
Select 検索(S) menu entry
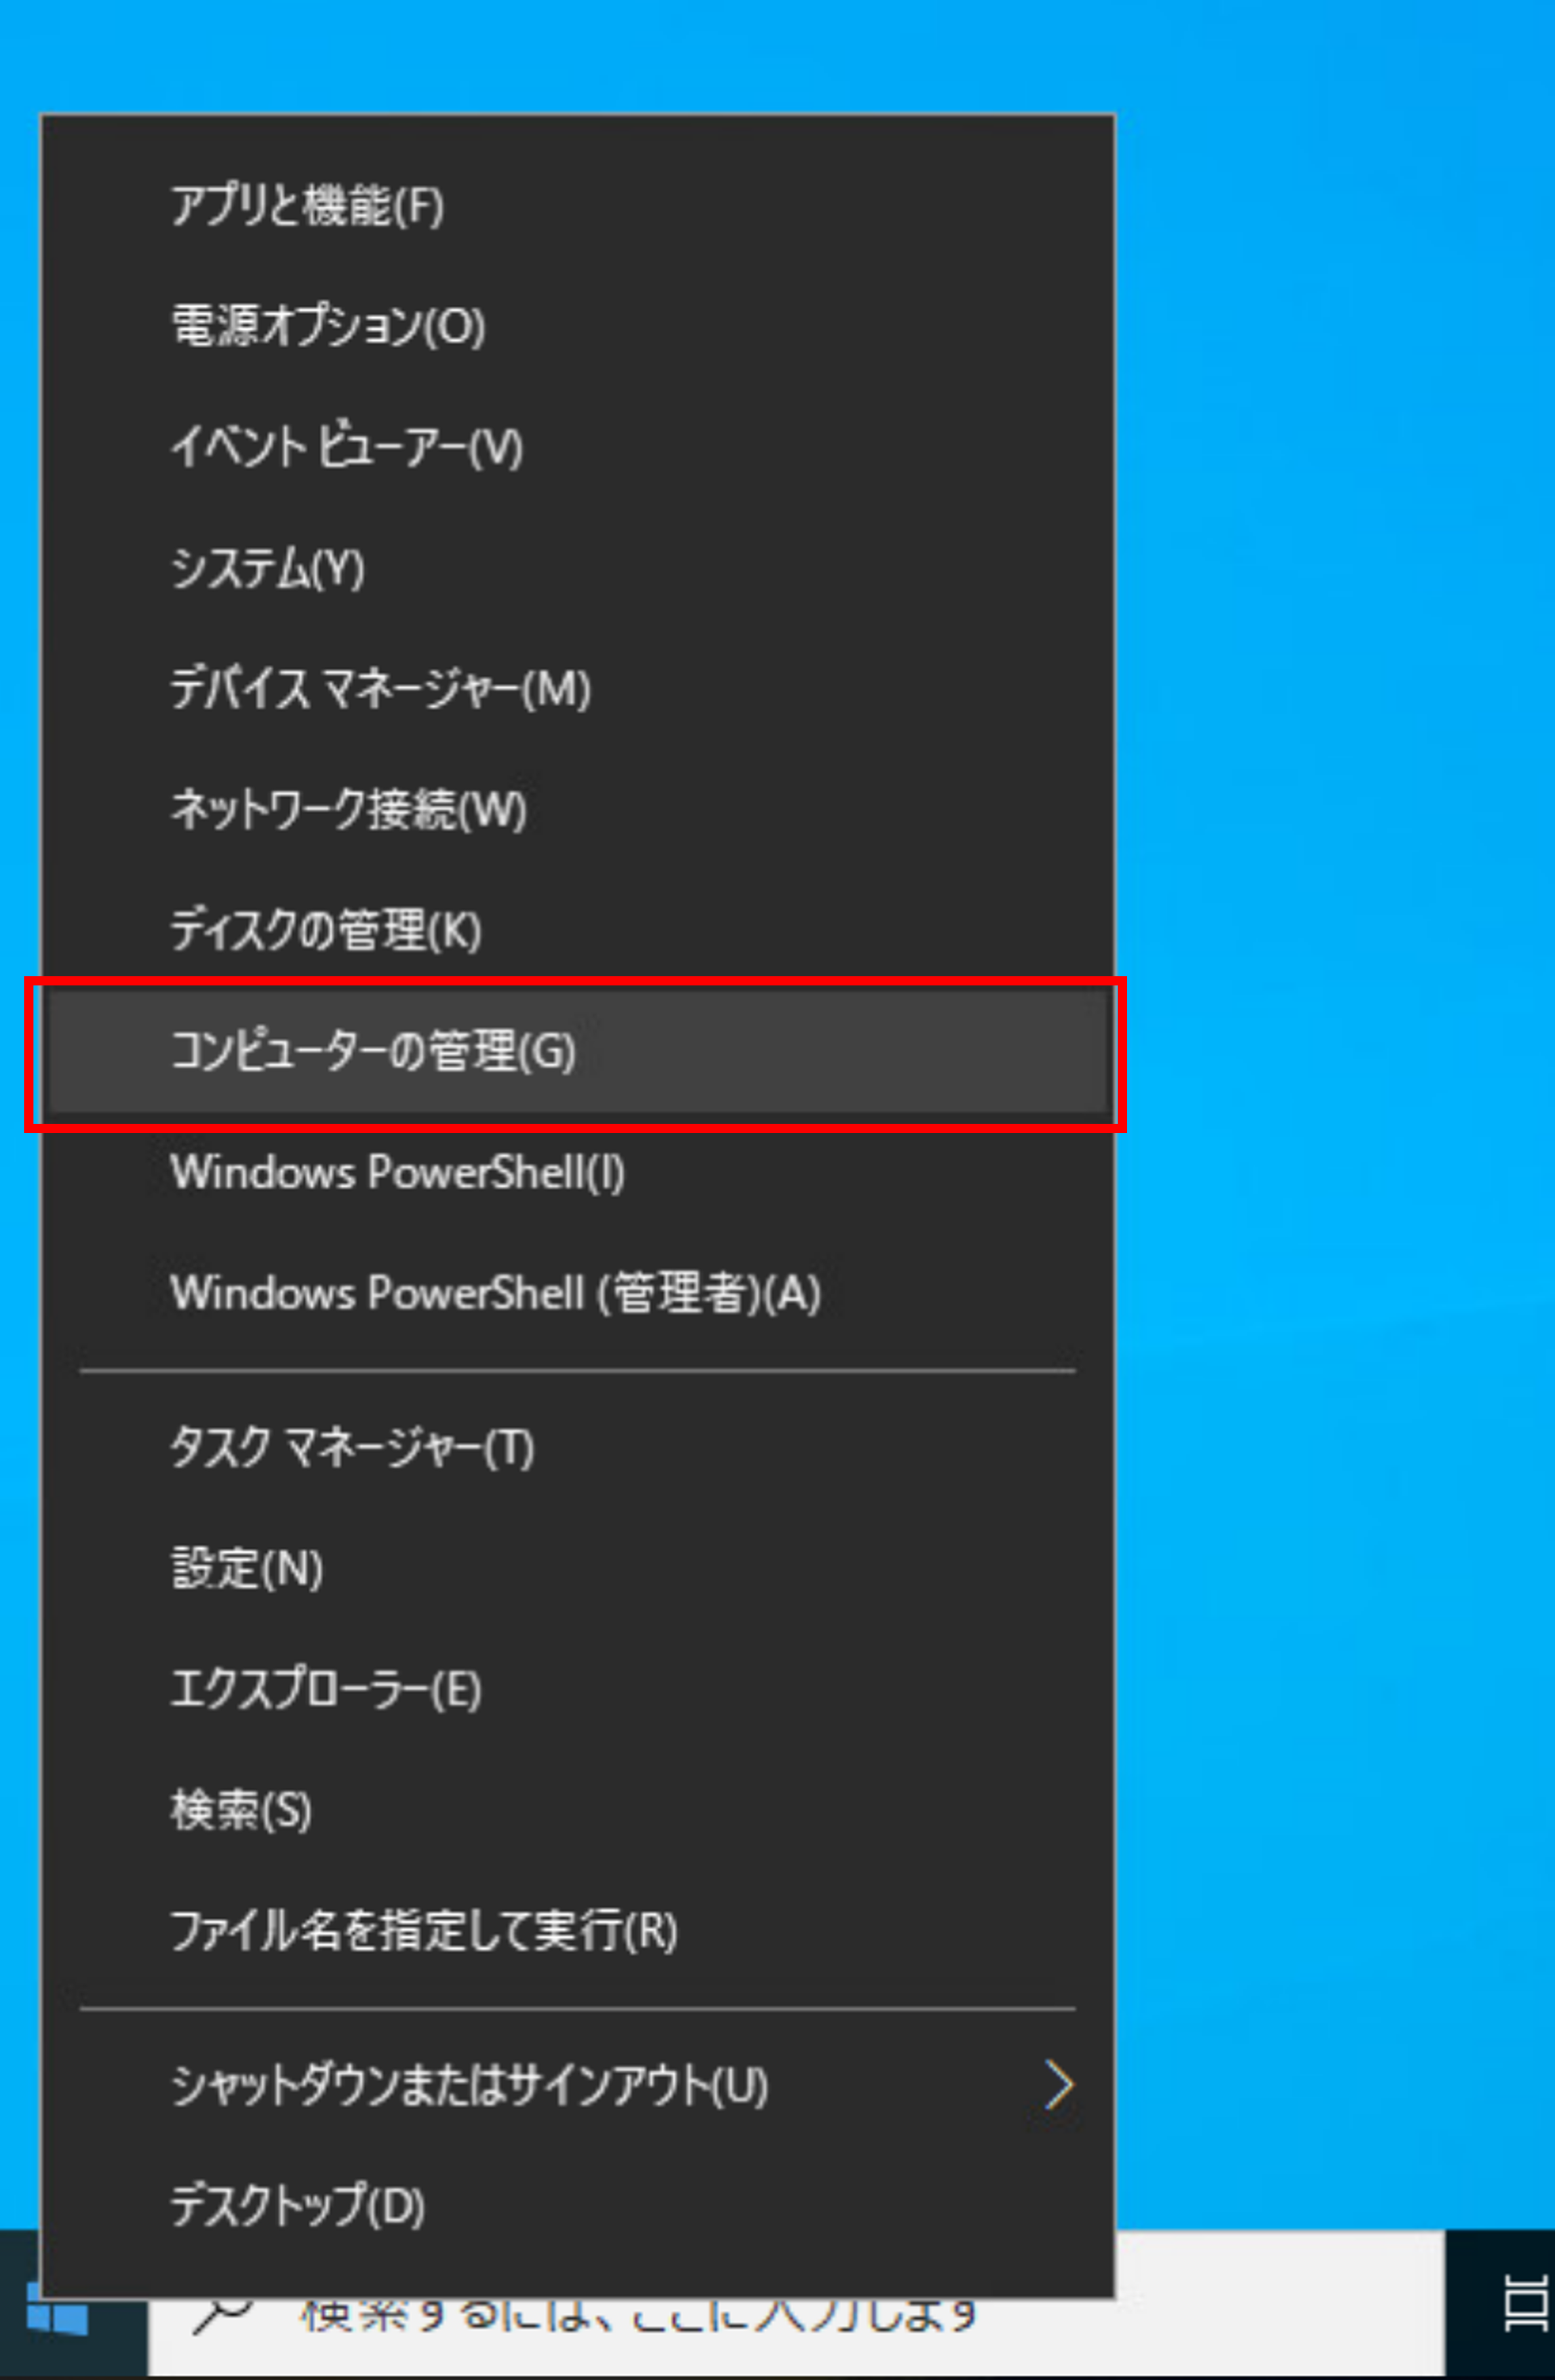[x=577, y=1810]
